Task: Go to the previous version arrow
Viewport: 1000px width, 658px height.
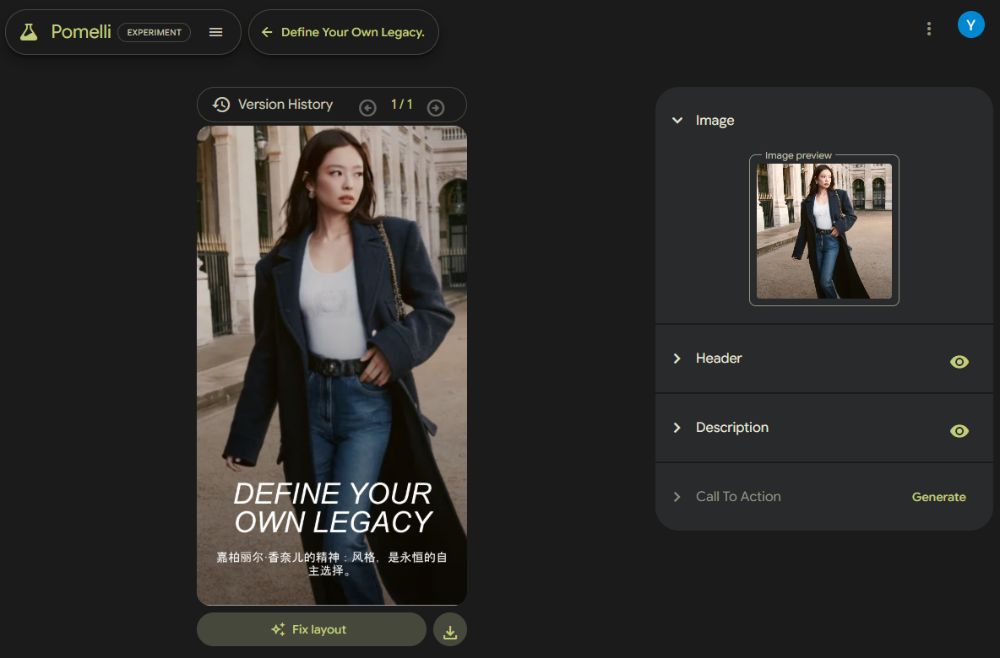Action: point(367,107)
